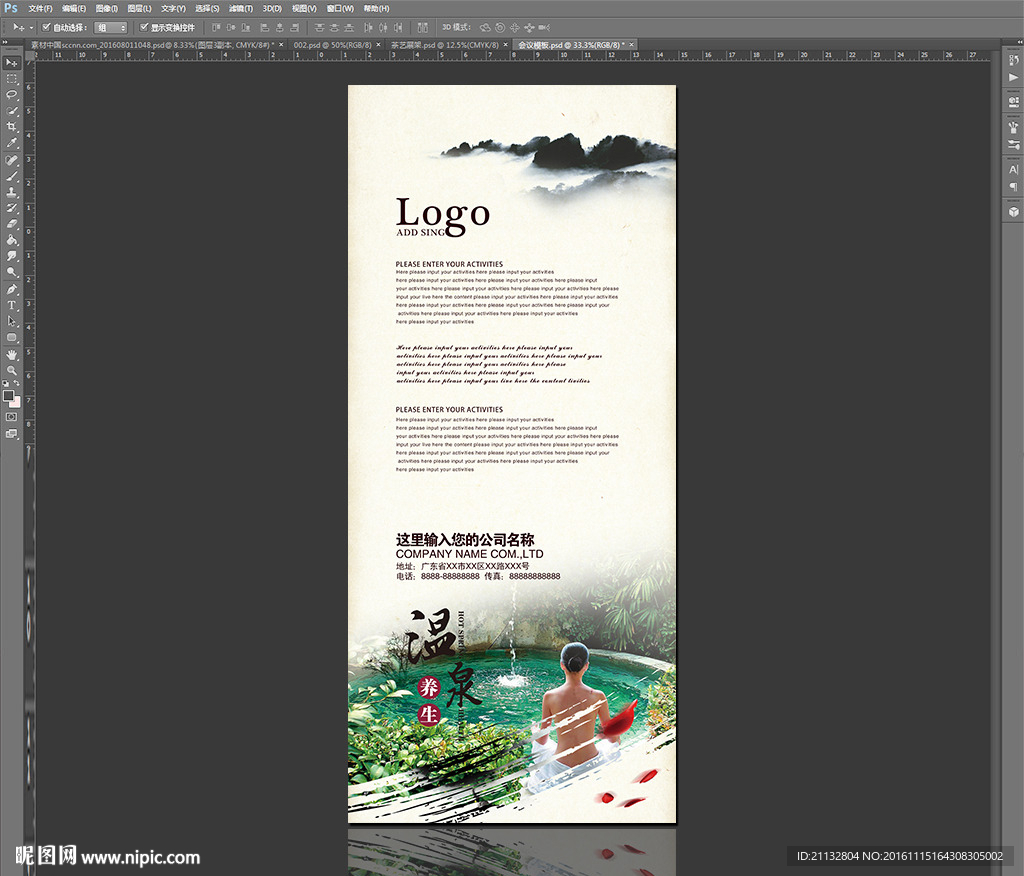The height and width of the screenshot is (876, 1024).
Task: Select the Smudge tool
Action: tap(12, 256)
